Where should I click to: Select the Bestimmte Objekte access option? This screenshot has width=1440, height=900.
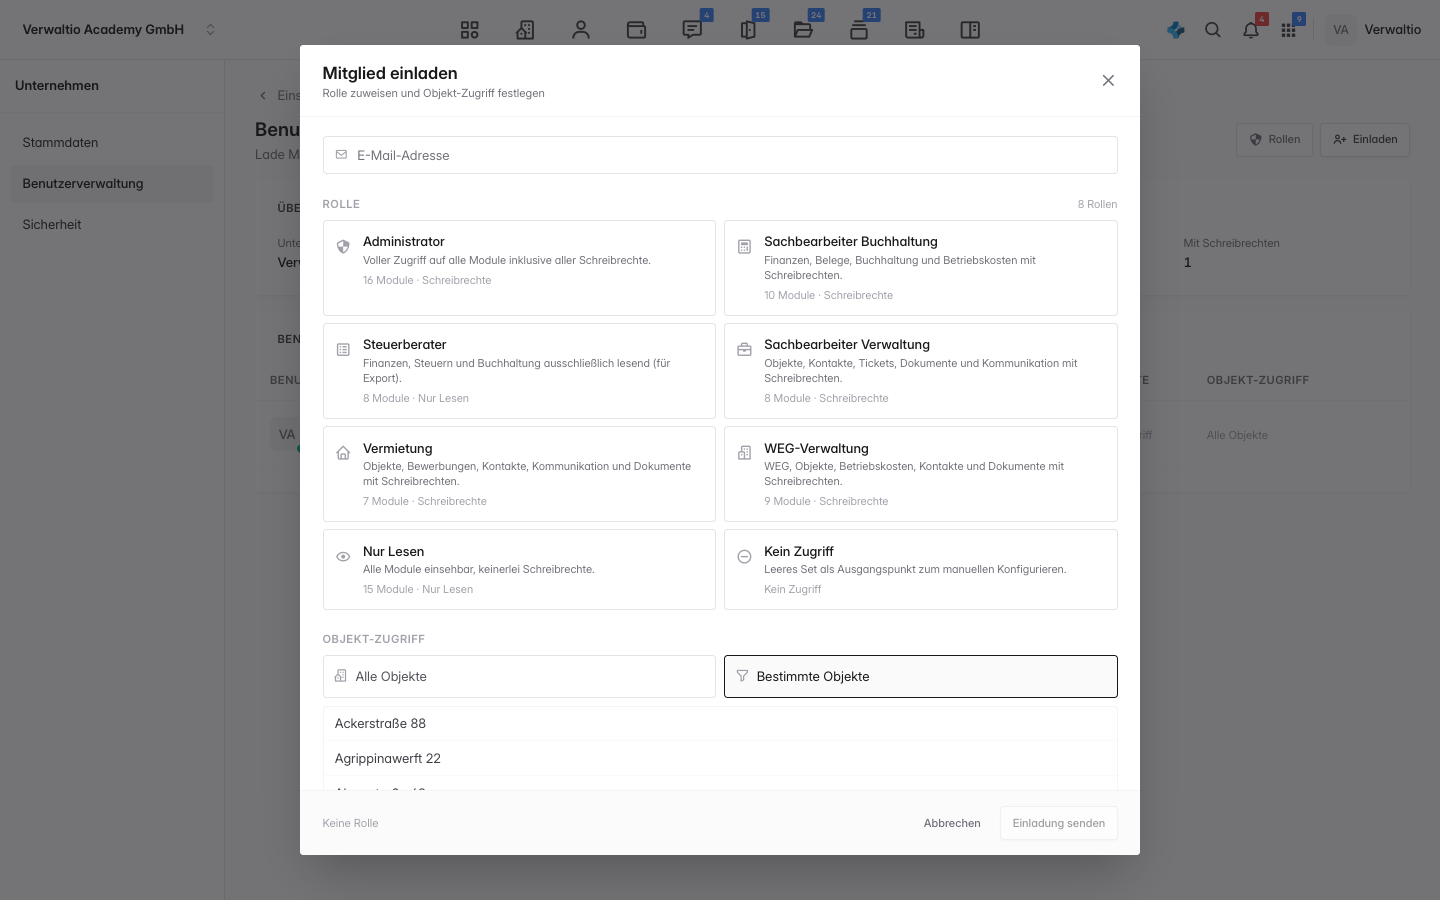click(x=921, y=677)
